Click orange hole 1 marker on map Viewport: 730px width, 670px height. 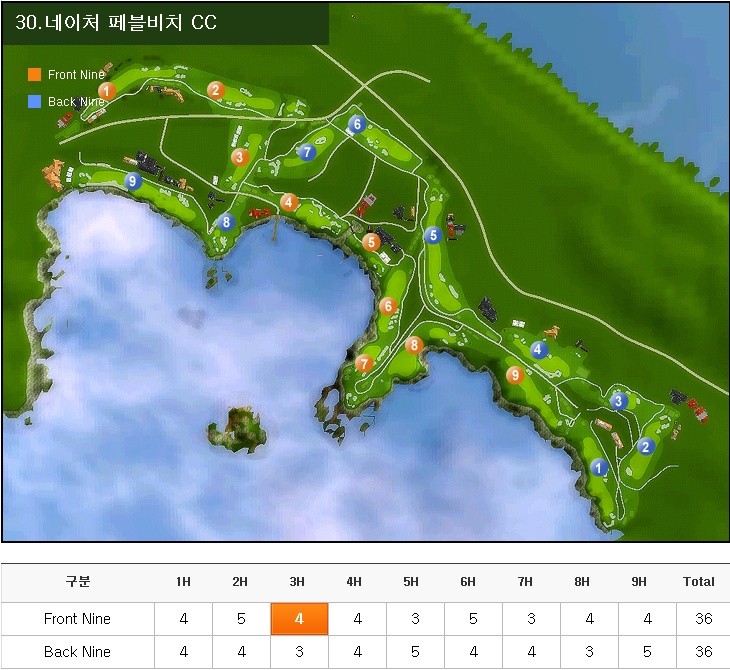coord(107,91)
